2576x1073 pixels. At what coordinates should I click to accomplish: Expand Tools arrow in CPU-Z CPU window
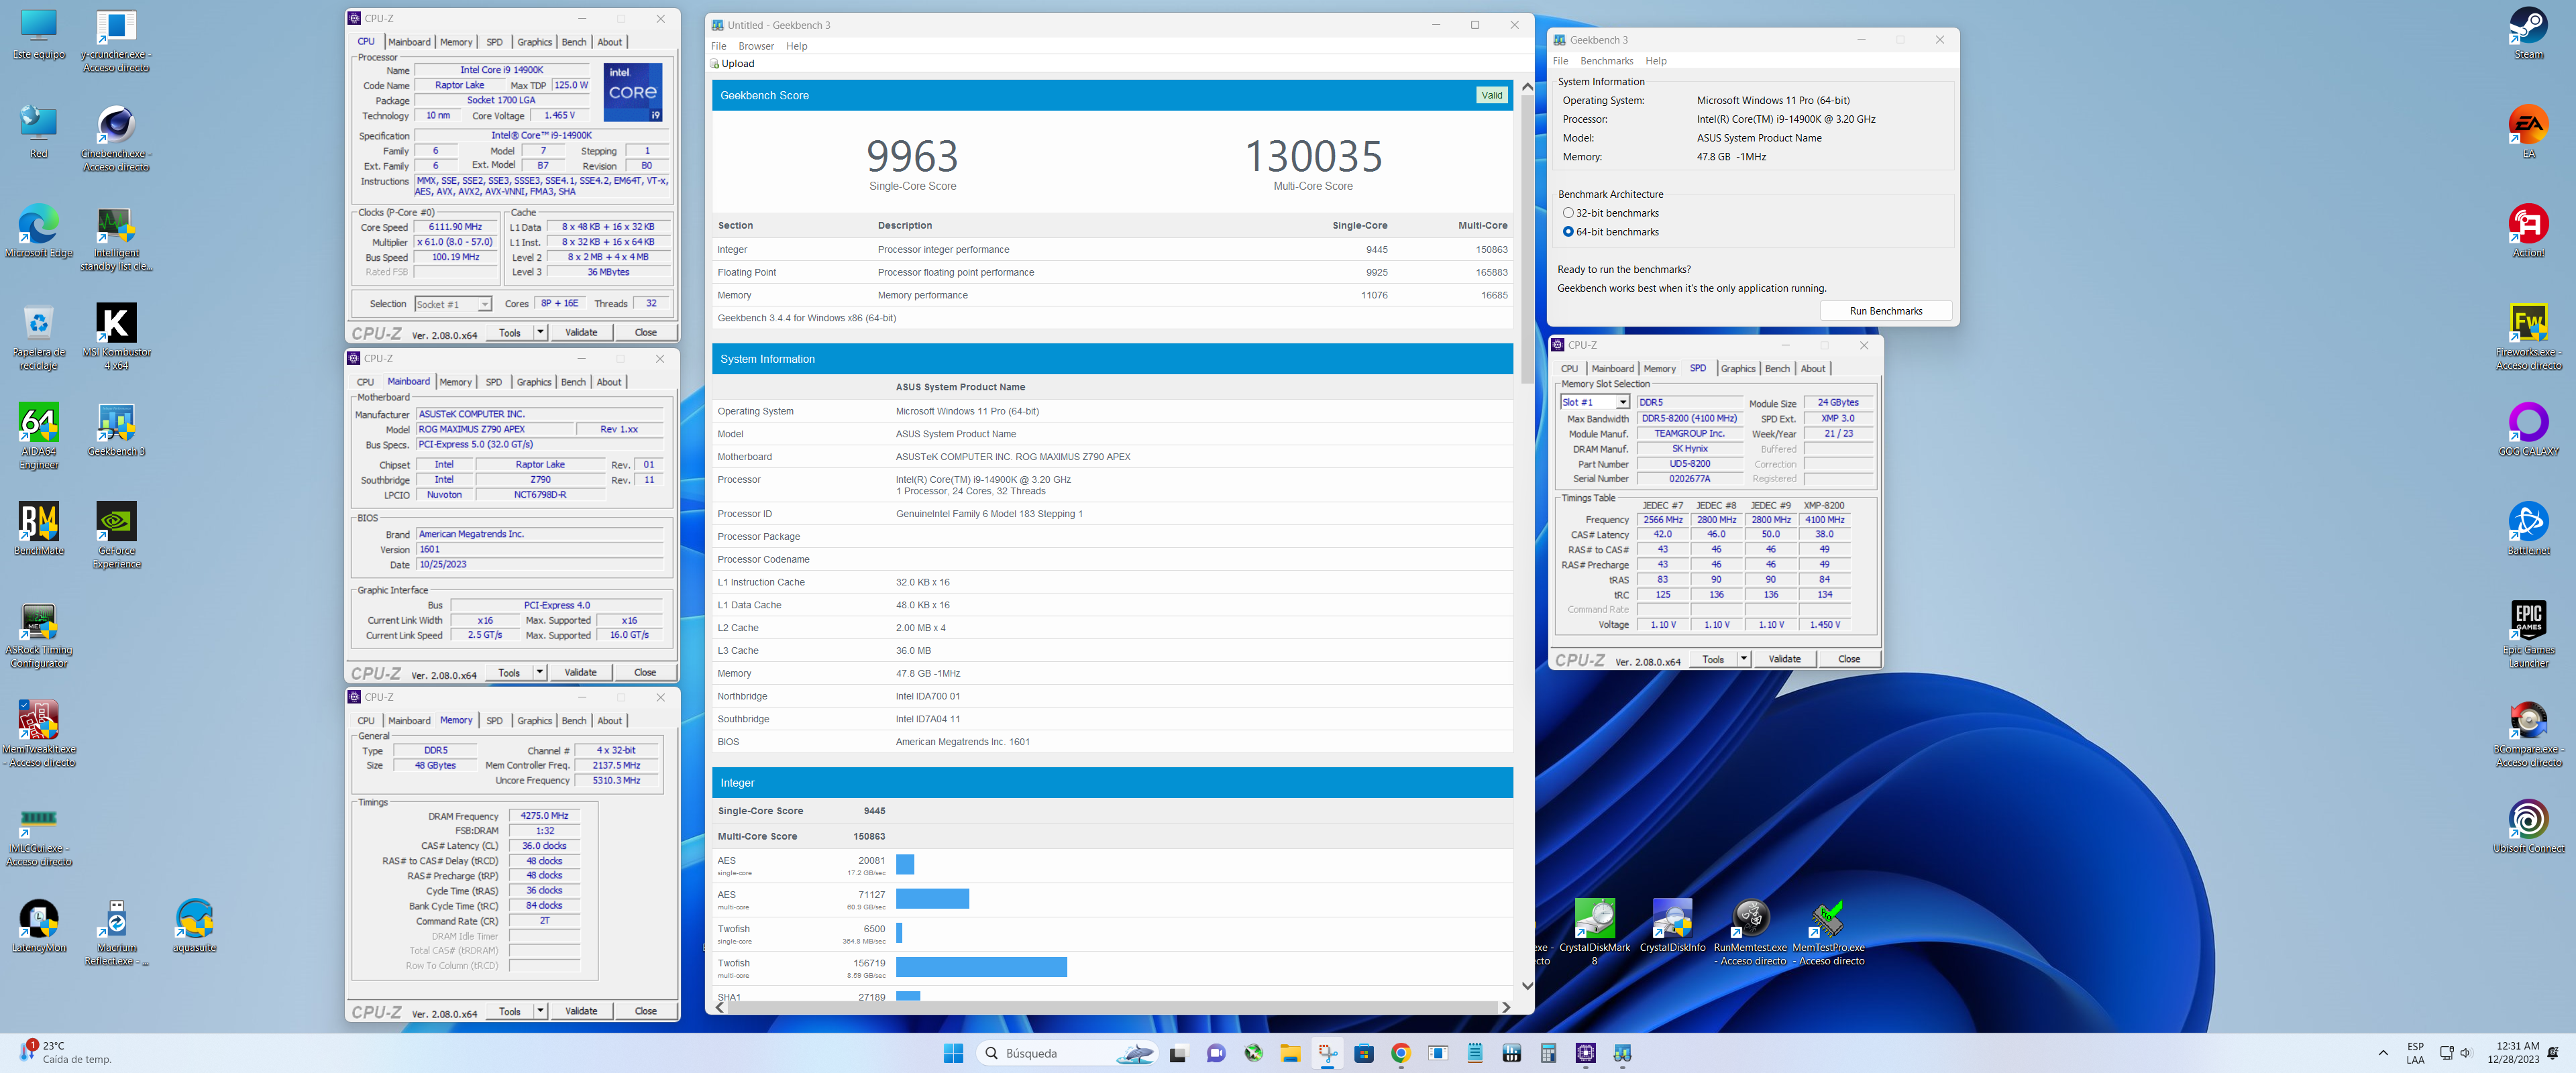pos(540,332)
